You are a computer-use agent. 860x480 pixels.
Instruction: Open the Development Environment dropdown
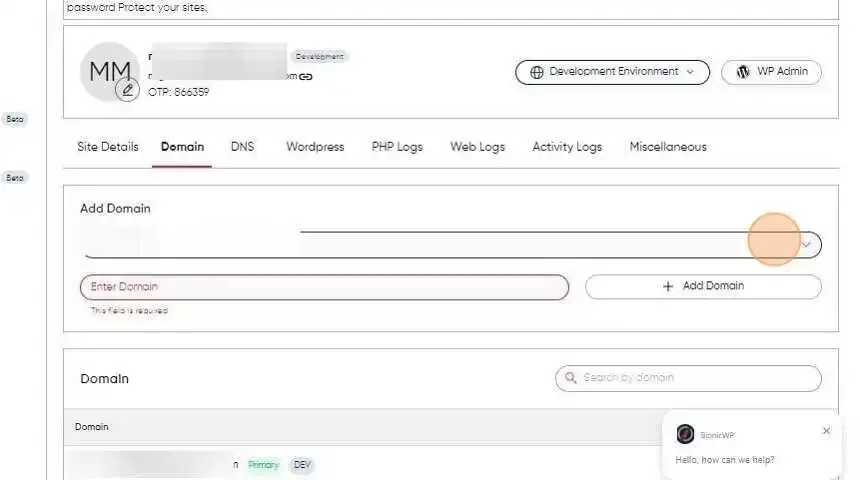[612, 72]
